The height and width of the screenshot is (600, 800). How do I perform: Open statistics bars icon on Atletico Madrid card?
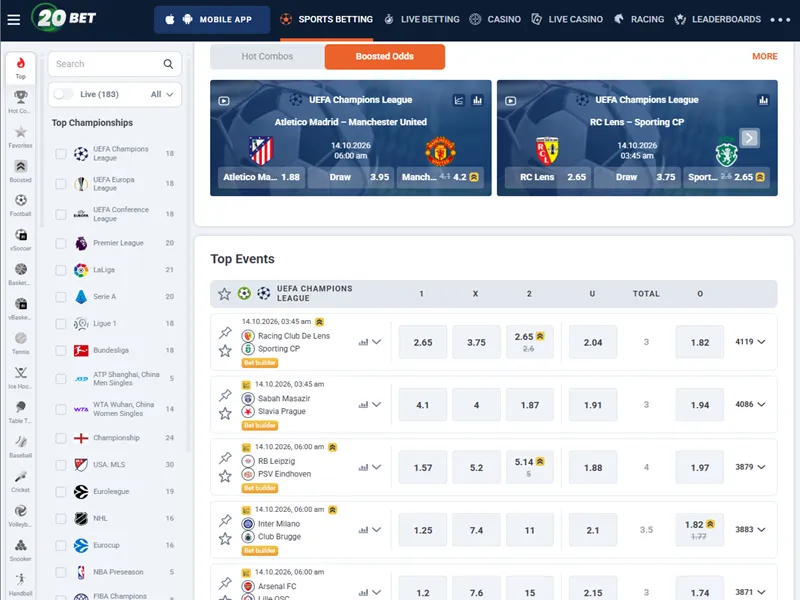(478, 101)
